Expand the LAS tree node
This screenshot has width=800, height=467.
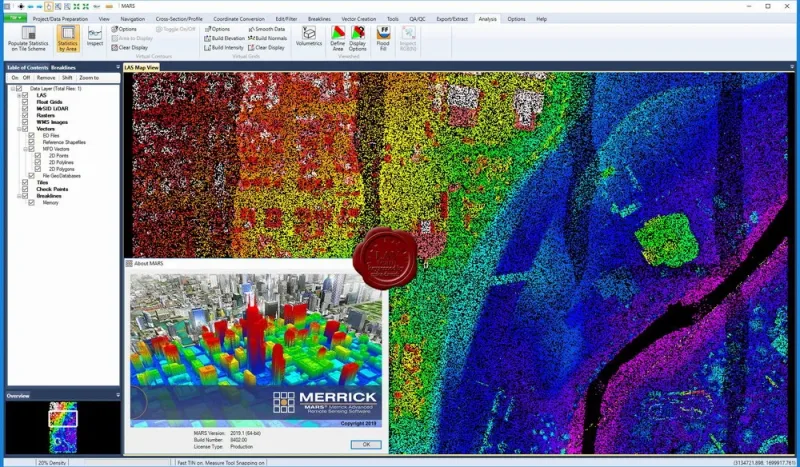[19, 95]
